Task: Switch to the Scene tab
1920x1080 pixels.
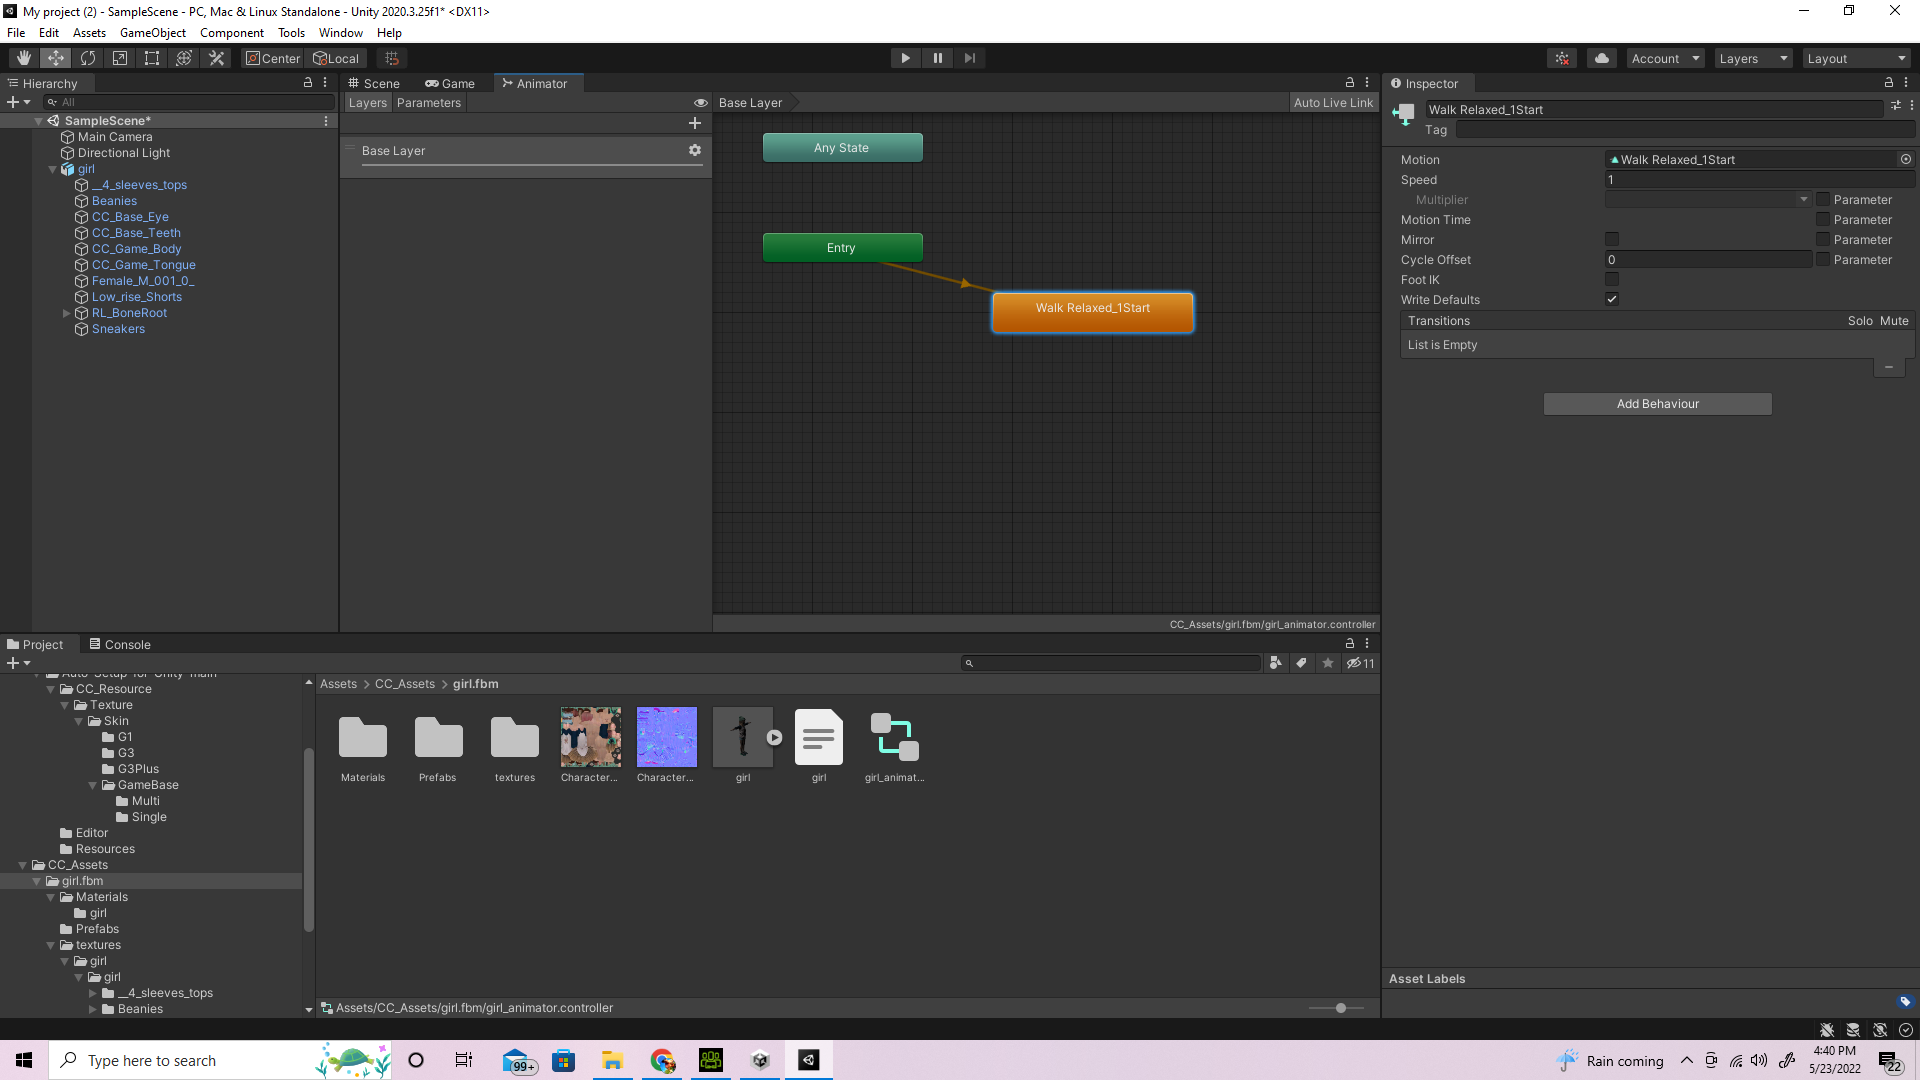Action: click(374, 83)
